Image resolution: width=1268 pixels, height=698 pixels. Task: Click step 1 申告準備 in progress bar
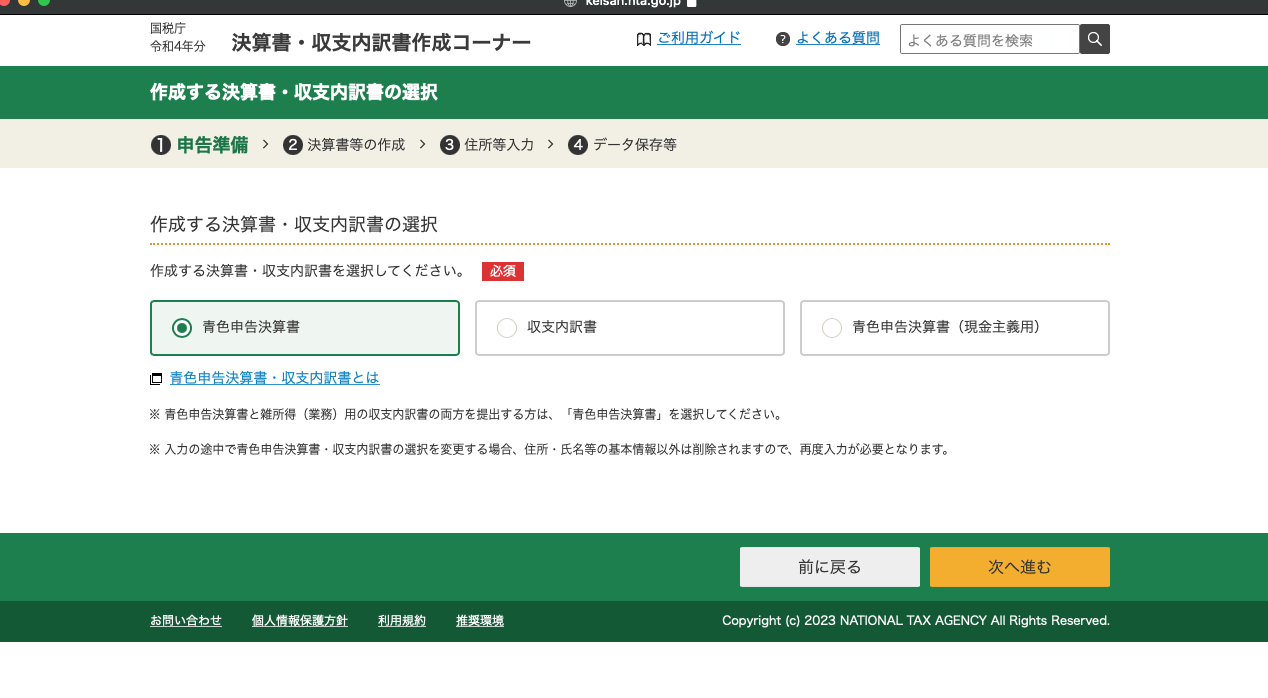point(199,145)
